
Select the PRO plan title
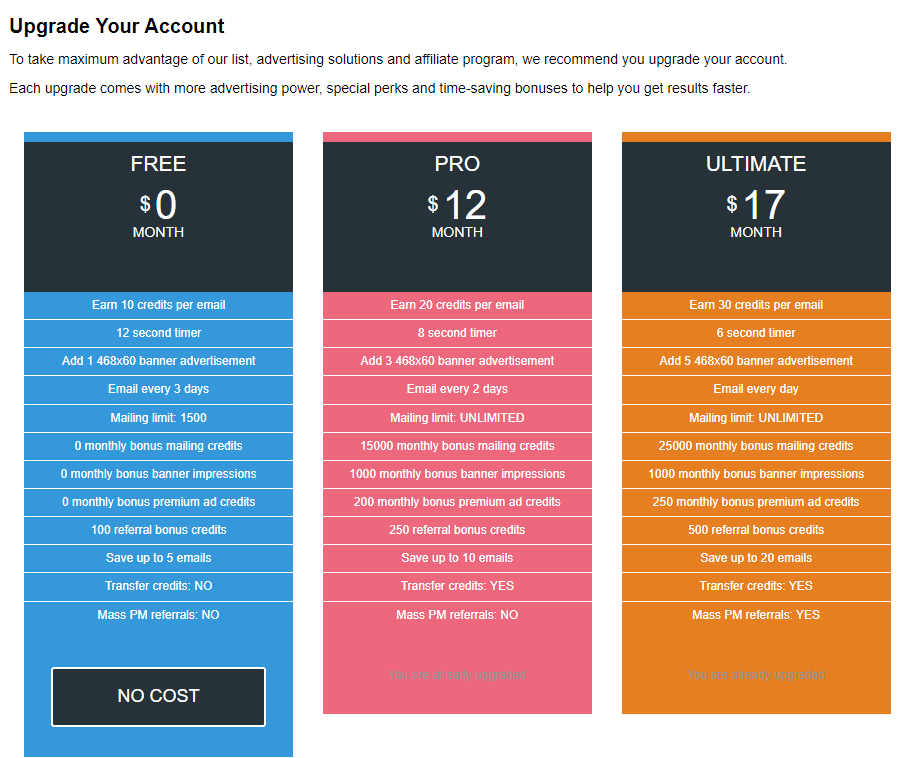[457, 164]
